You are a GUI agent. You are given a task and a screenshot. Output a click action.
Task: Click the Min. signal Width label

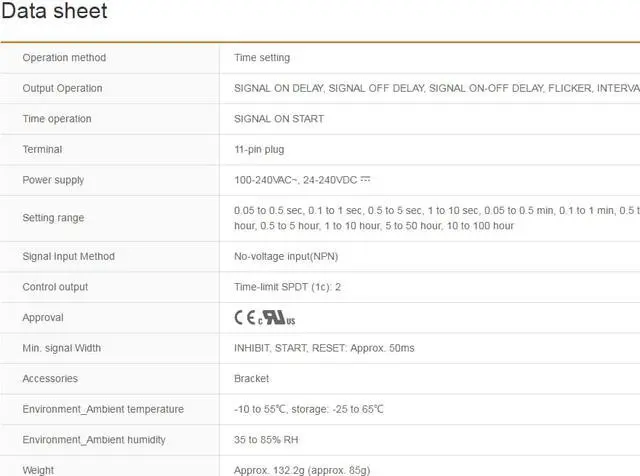pos(61,348)
